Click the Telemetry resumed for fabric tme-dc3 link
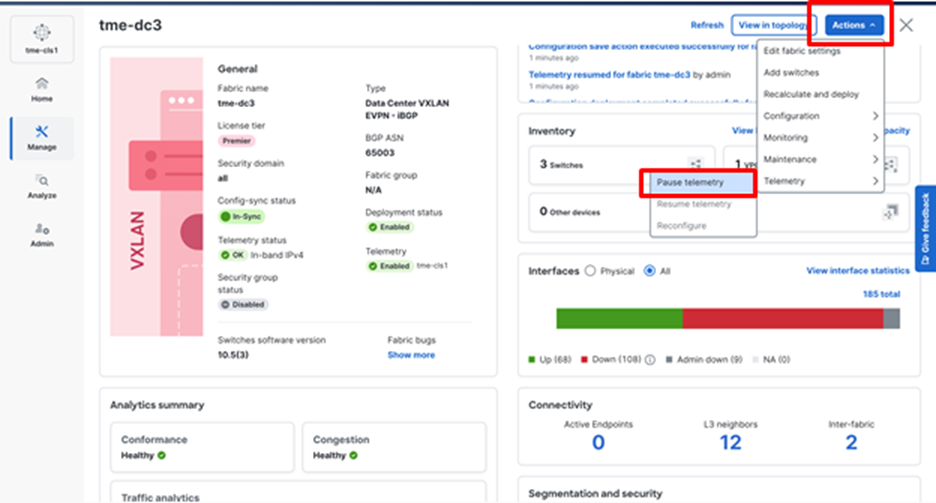936x503 pixels. click(609, 75)
